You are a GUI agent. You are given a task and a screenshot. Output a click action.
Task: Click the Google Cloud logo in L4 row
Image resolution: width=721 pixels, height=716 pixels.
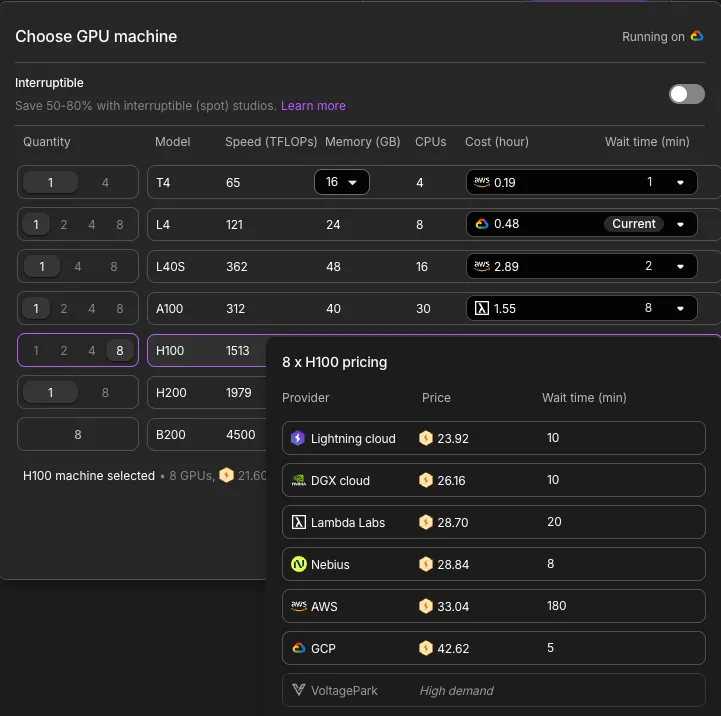[x=481, y=224]
